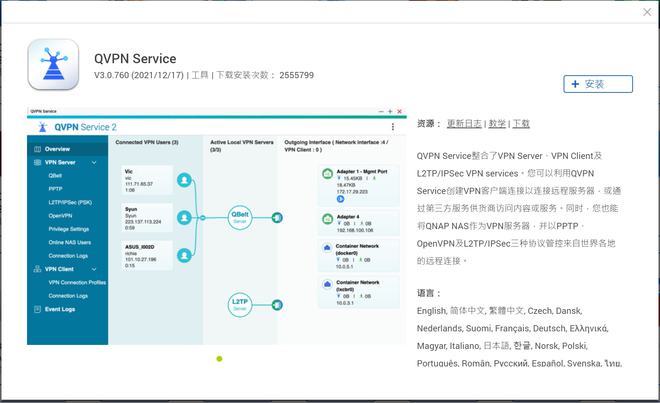Click the version text V3.0.760 (2021/12/17)

(x=139, y=75)
